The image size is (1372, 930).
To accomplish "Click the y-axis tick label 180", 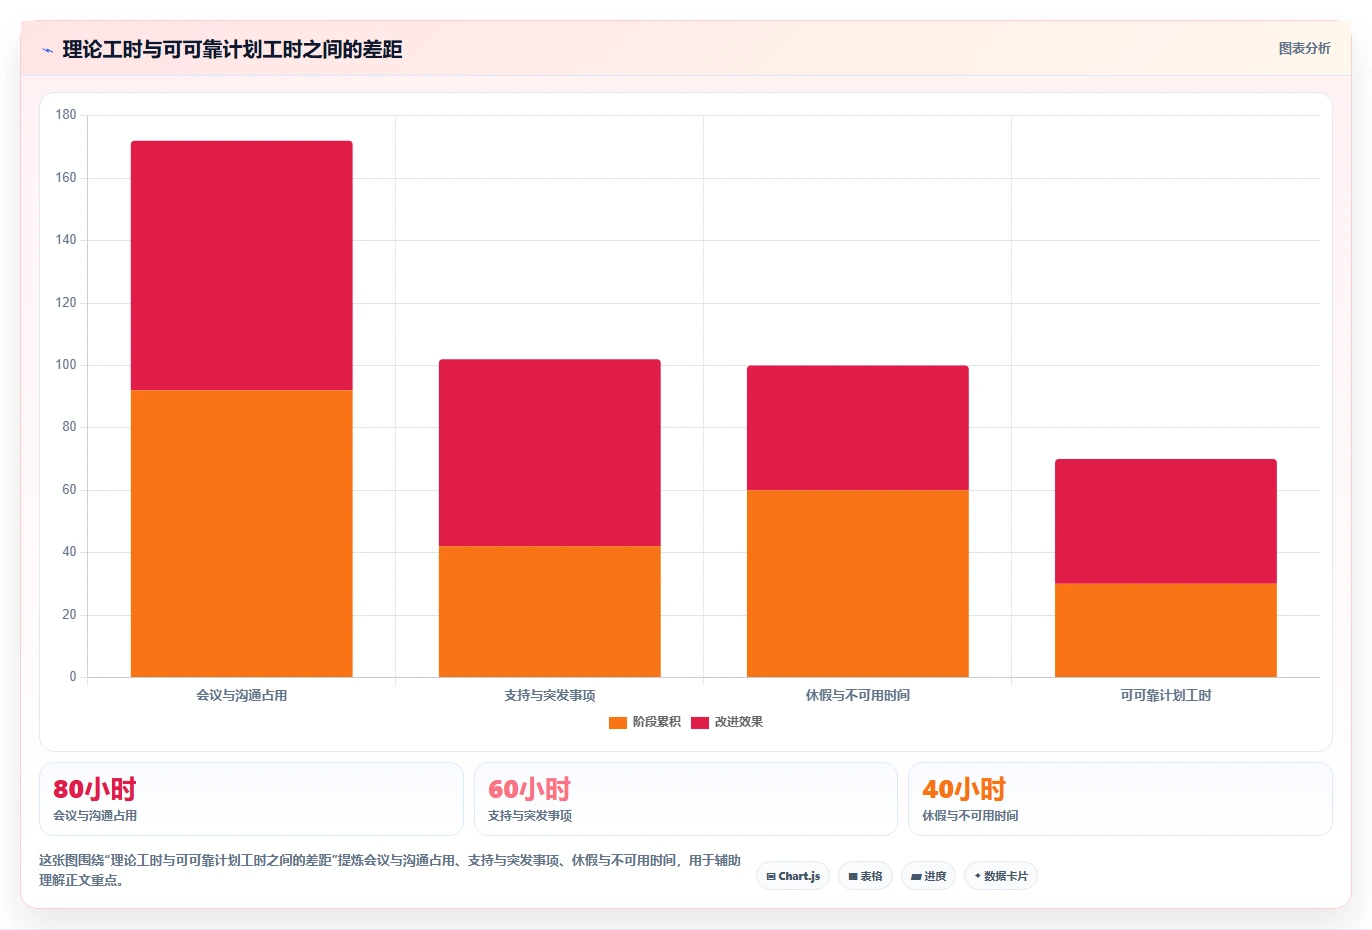I will coord(66,115).
